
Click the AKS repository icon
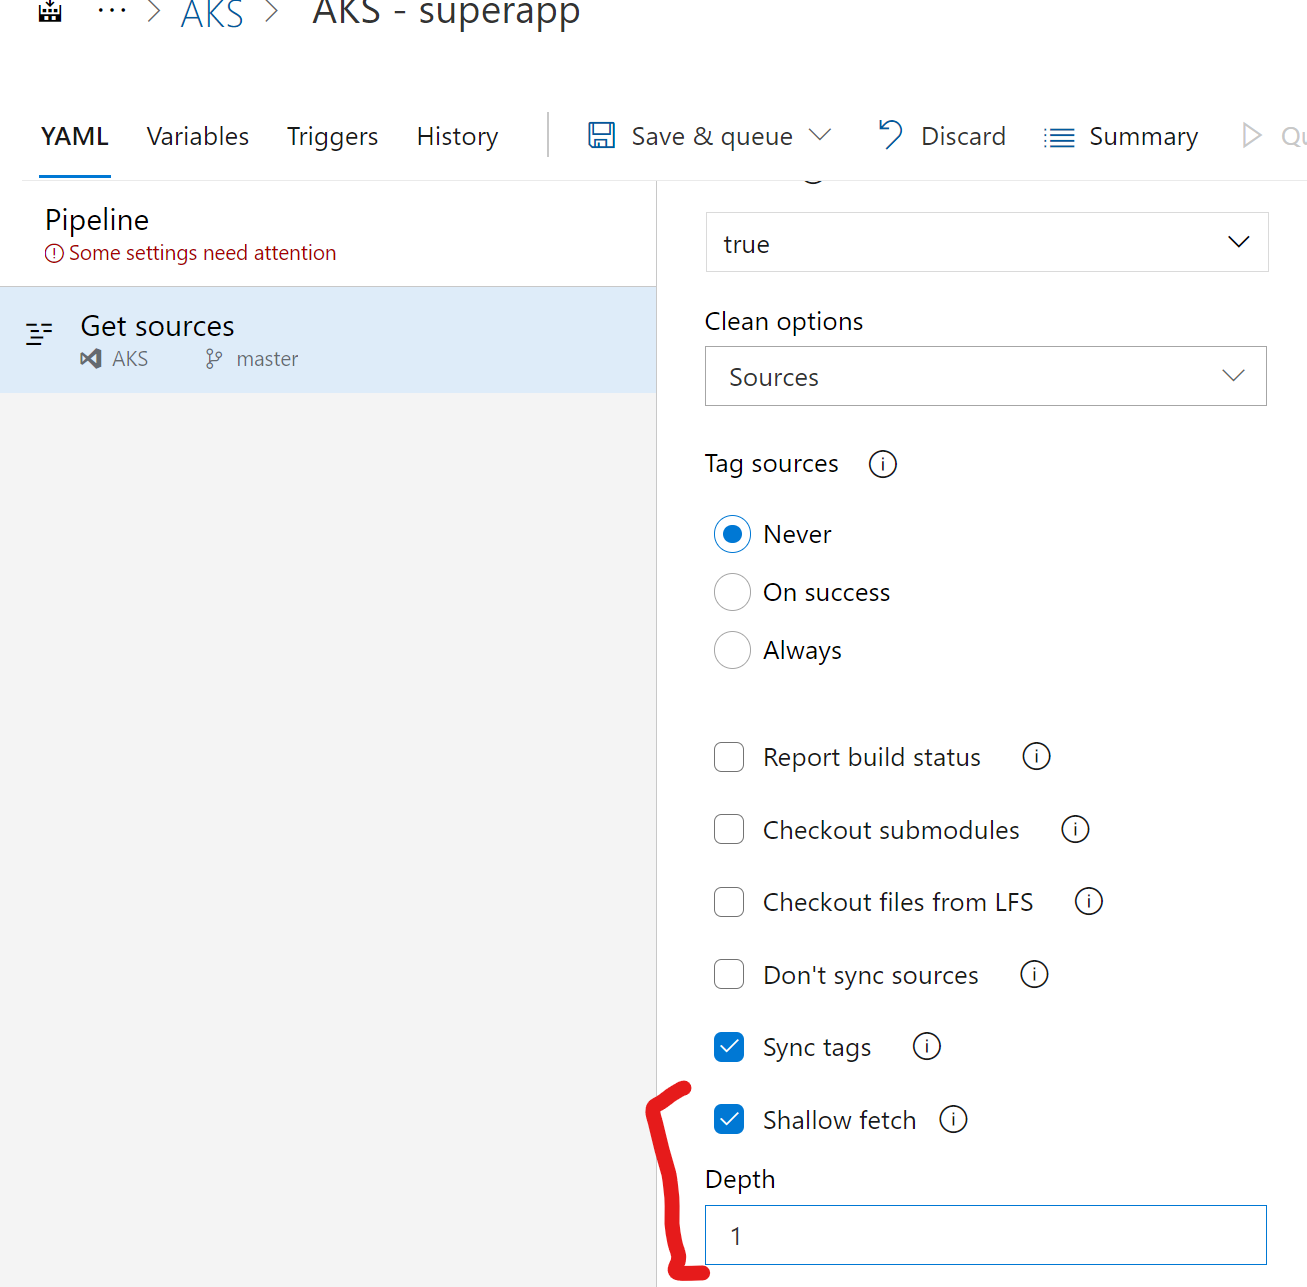pos(90,358)
